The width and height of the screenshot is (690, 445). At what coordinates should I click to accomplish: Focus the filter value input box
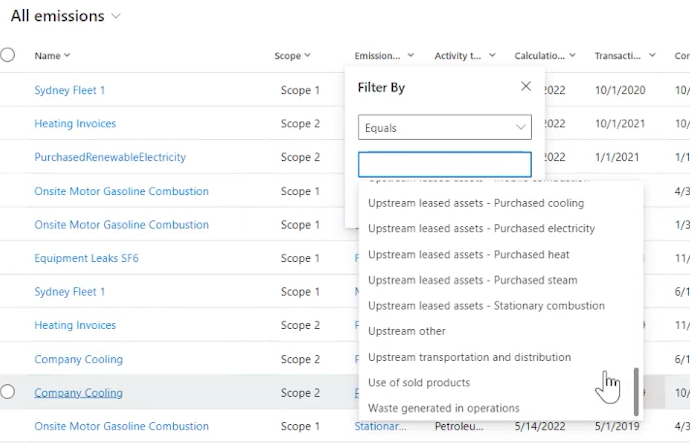tap(444, 165)
